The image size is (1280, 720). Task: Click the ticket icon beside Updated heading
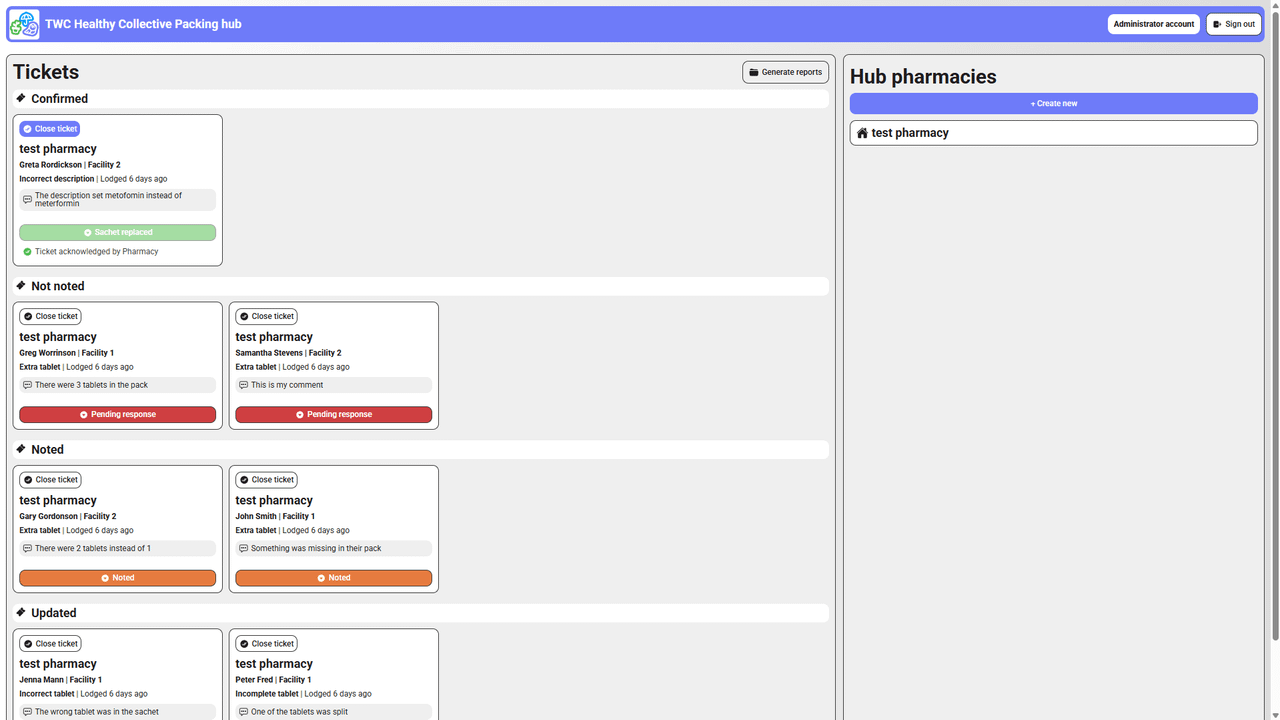tap(21, 612)
